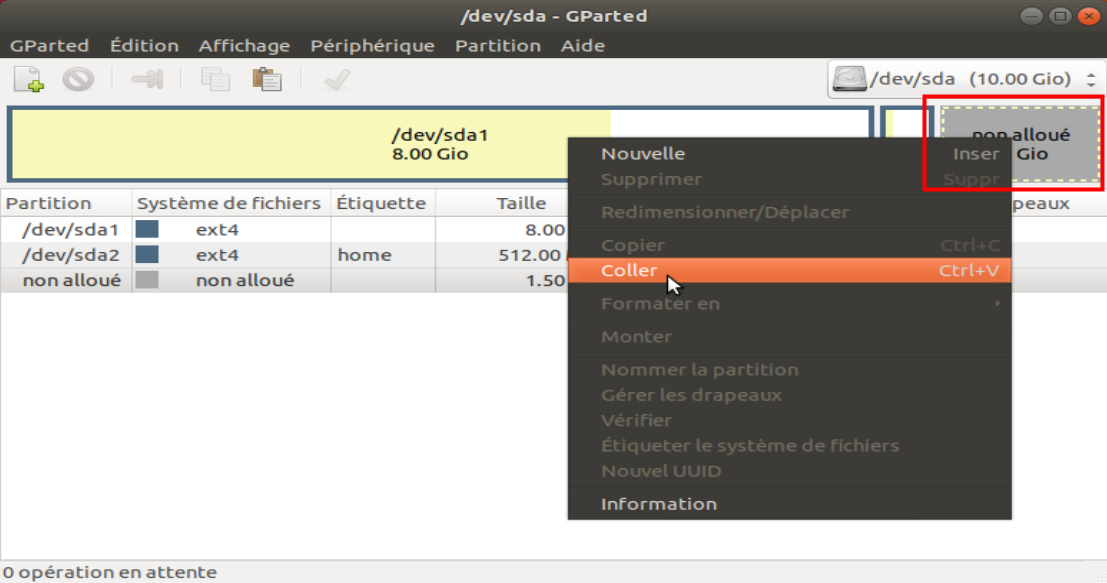The height and width of the screenshot is (583, 1107).
Task: Open the Périphérique menu
Action: click(372, 46)
